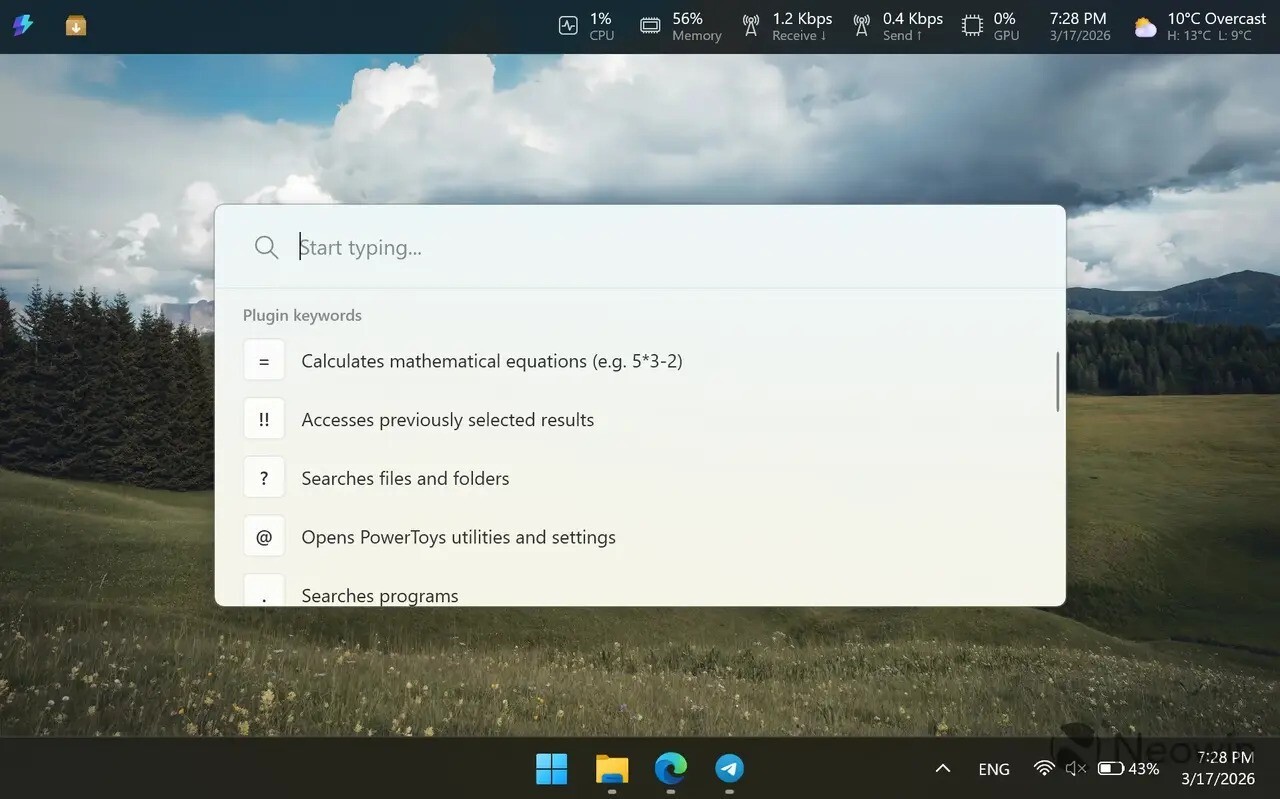Viewport: 1280px width, 799px height.
Task: Select the '?' file search keyword icon
Action: 264,478
